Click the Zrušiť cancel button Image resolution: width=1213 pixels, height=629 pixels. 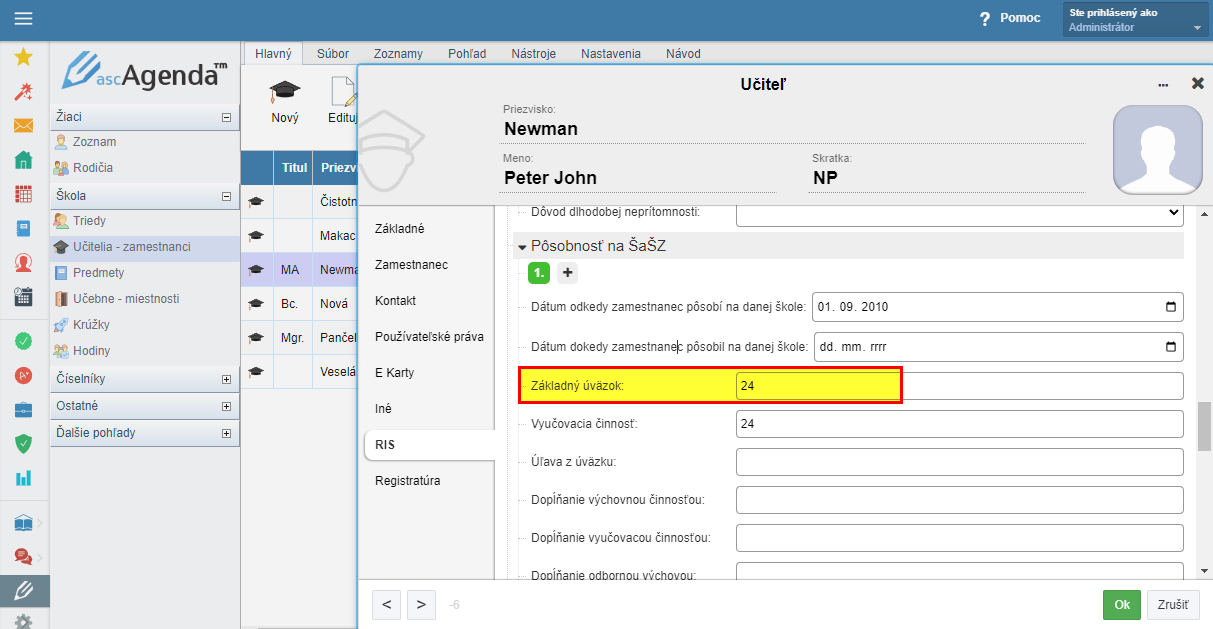point(1172,605)
